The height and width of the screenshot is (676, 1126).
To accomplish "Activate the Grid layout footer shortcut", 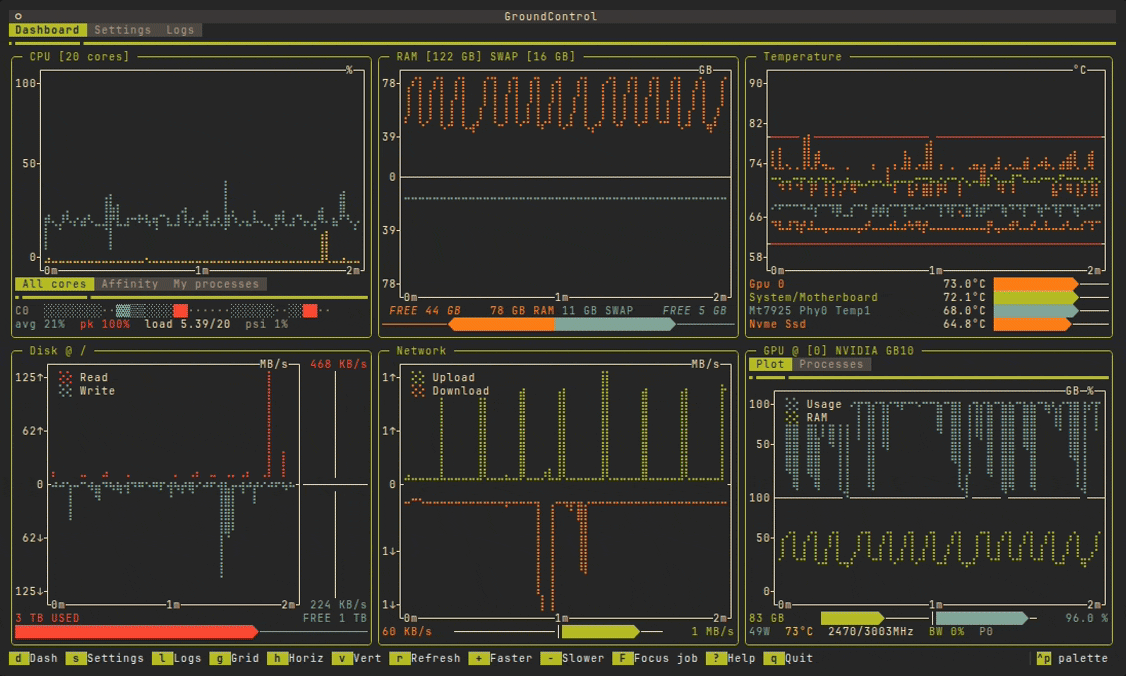I will coord(234,658).
